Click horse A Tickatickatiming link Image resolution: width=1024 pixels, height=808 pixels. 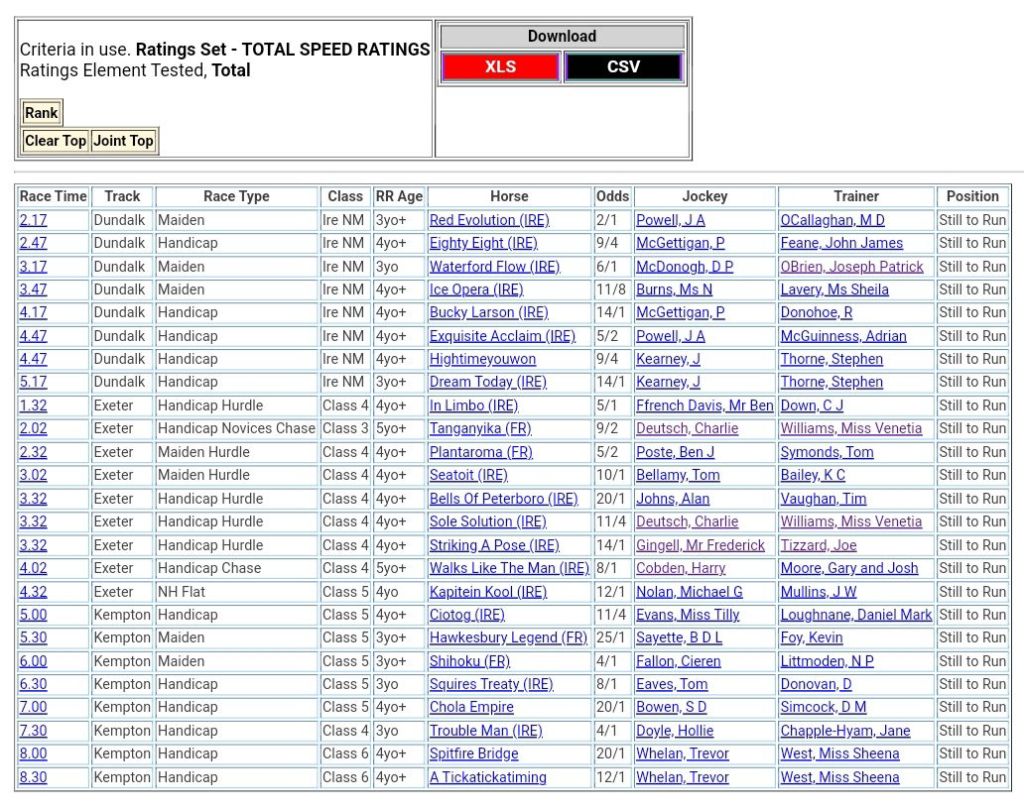(x=488, y=777)
